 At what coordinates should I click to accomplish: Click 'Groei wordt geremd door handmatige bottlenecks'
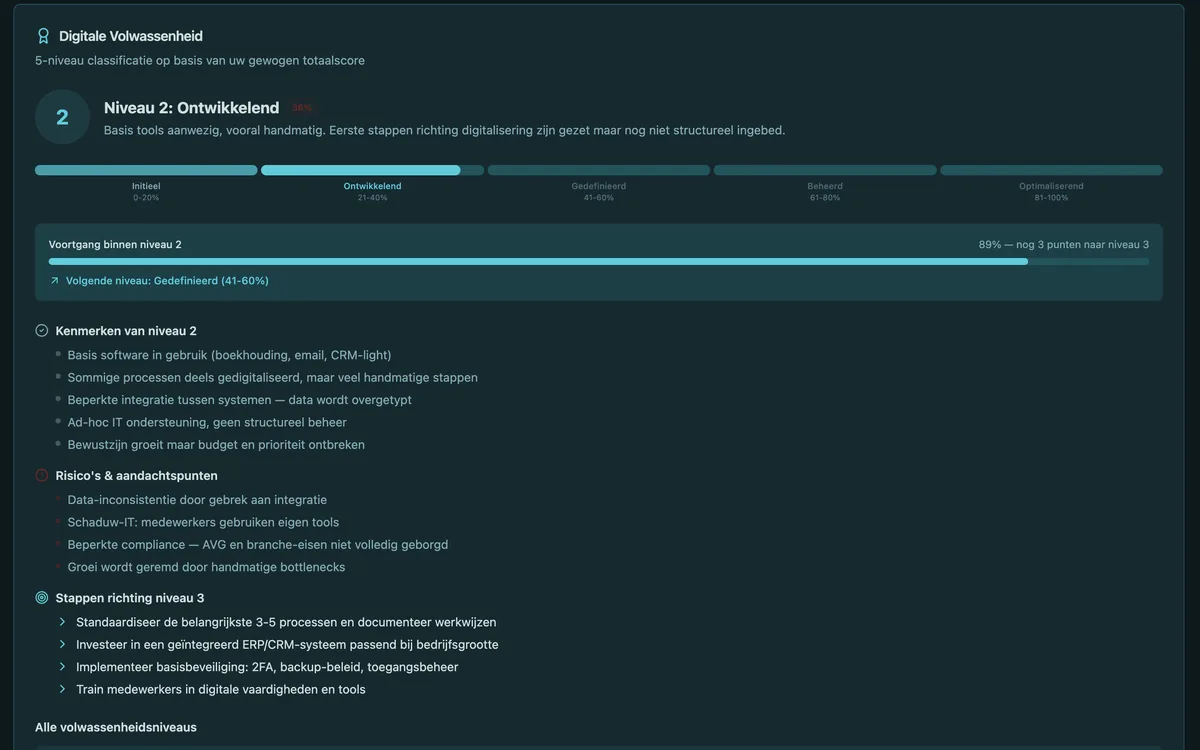206,567
